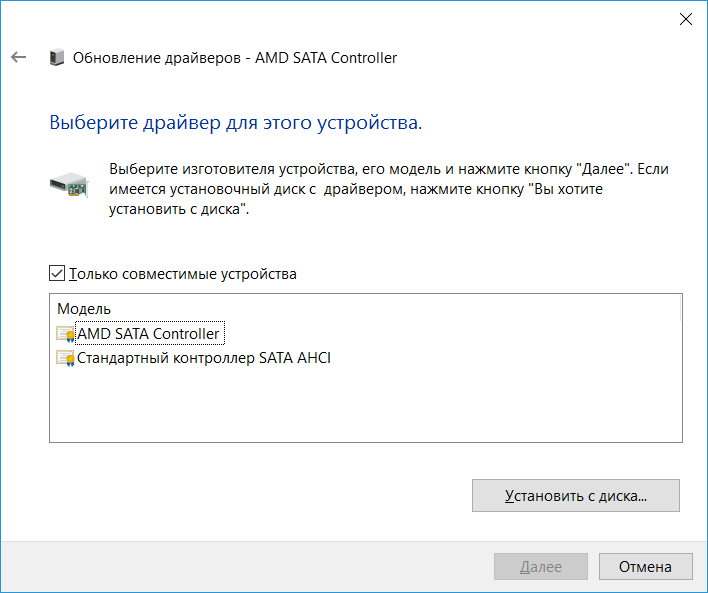Select AMD SATA Controller in the model list

point(148,334)
